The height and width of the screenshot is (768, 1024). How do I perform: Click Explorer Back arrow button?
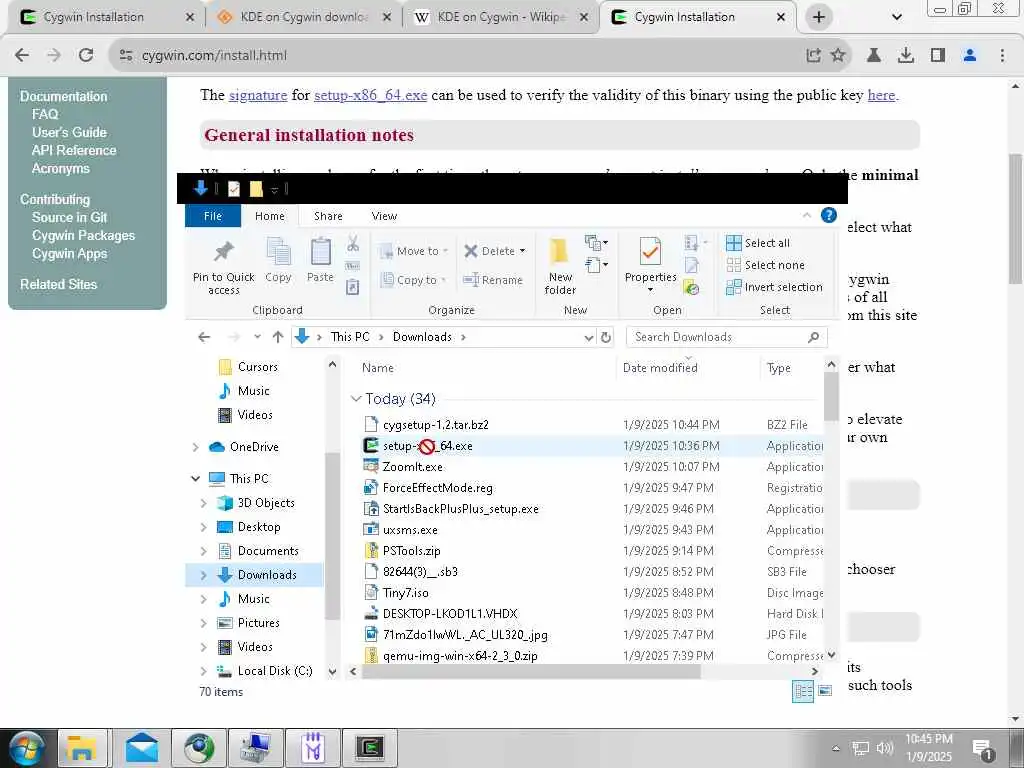(x=204, y=337)
